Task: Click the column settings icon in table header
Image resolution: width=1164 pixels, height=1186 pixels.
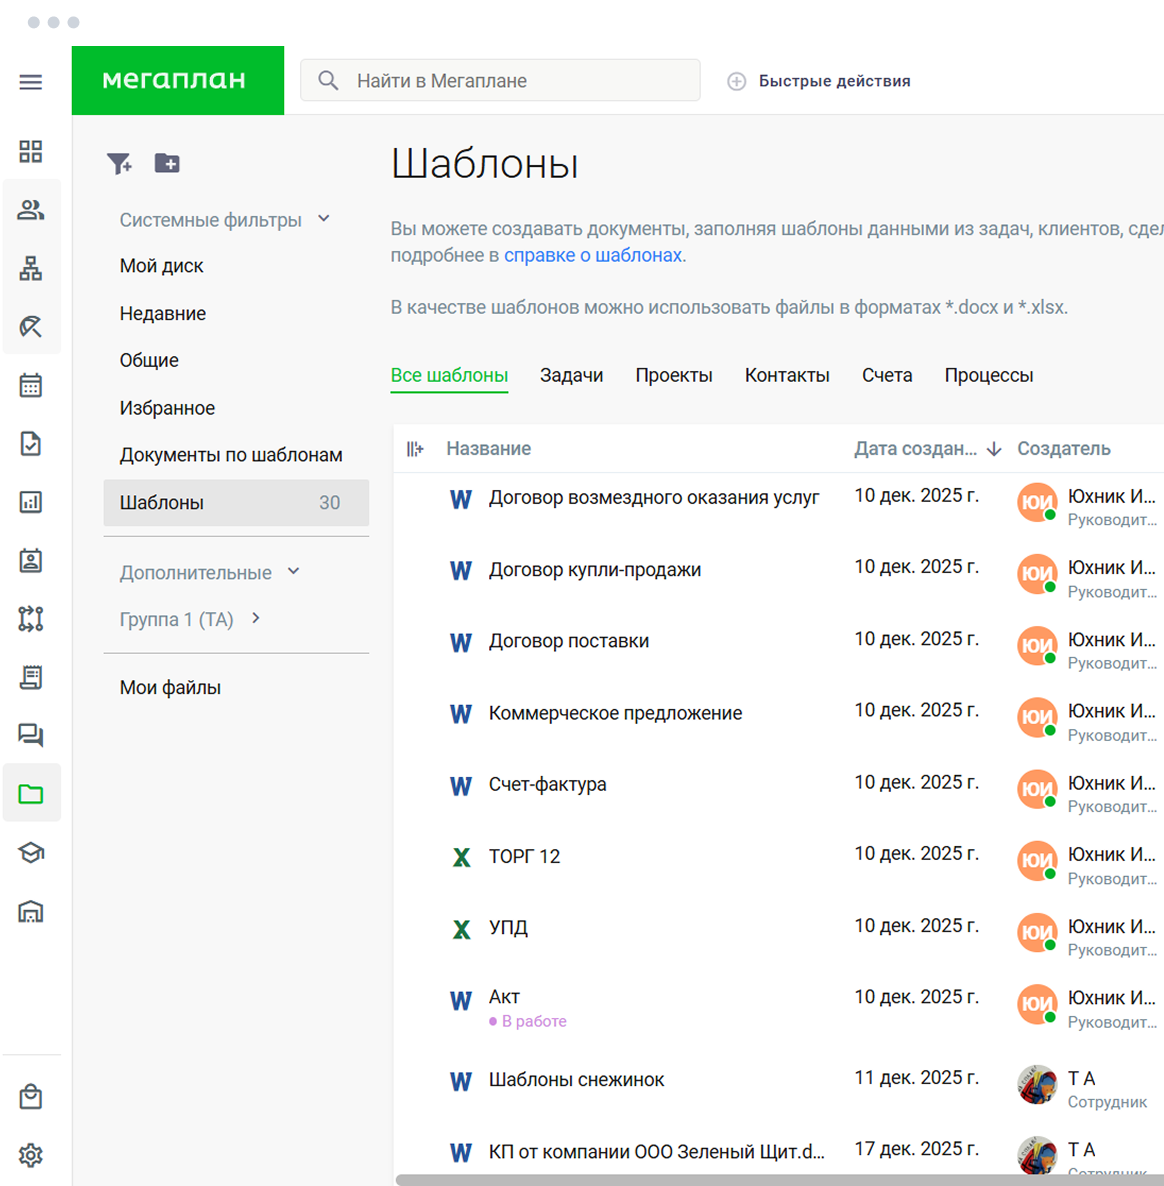Action: [414, 449]
